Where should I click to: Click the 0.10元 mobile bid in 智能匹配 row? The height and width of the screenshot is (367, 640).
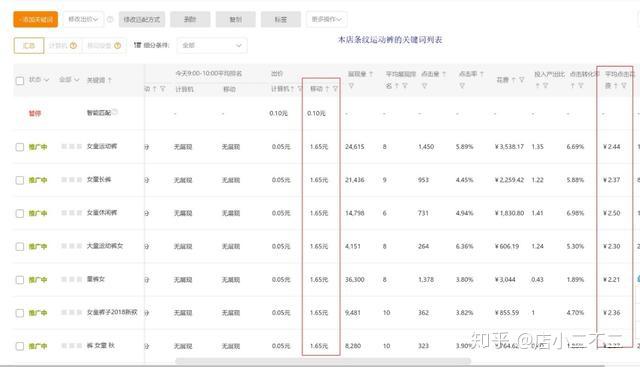(316, 113)
